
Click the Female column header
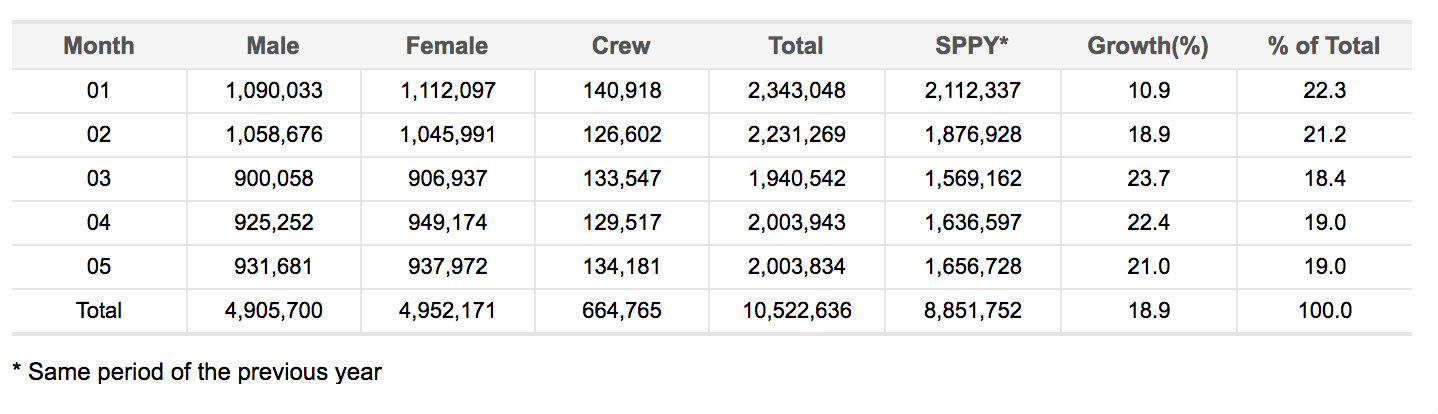pyautogui.click(x=447, y=46)
